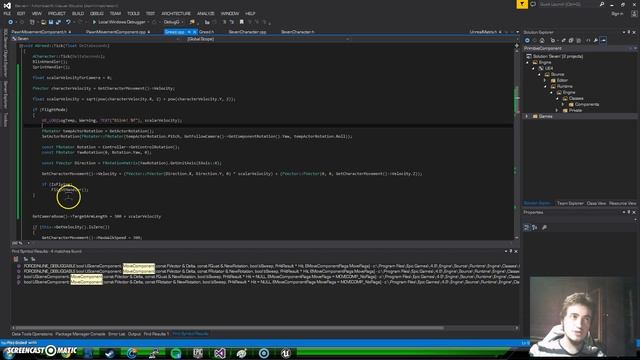Viewport: 640px width, 360px height.
Task: Open the Global Scope dropdown
Action: [267, 39]
